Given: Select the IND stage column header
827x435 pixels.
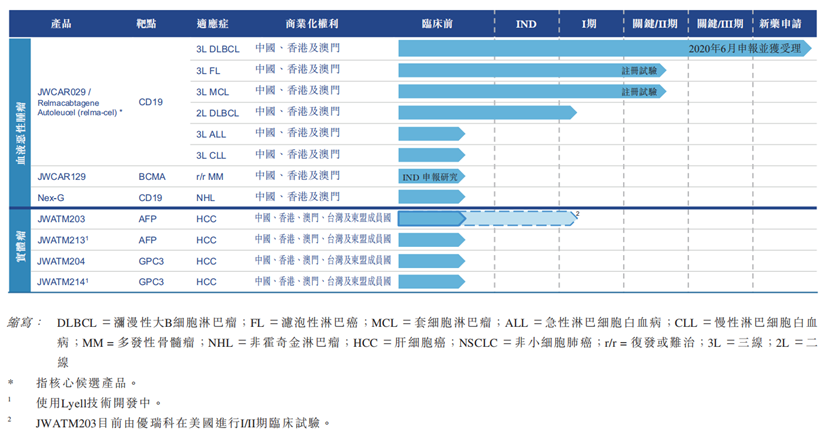Looking at the screenshot, I should point(525,21).
